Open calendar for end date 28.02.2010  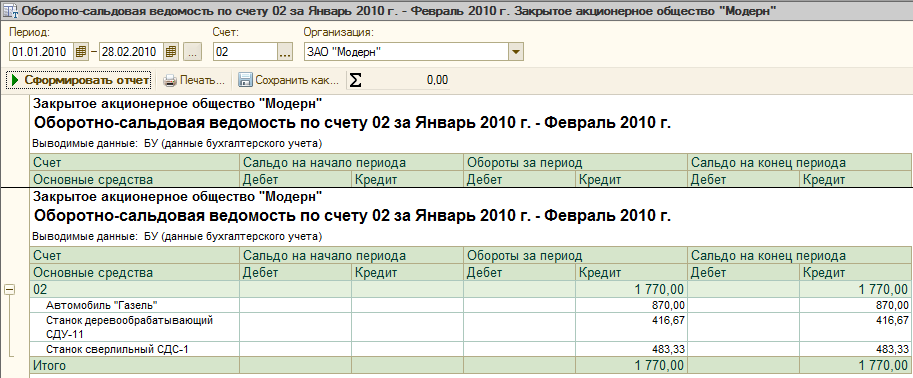171,52
